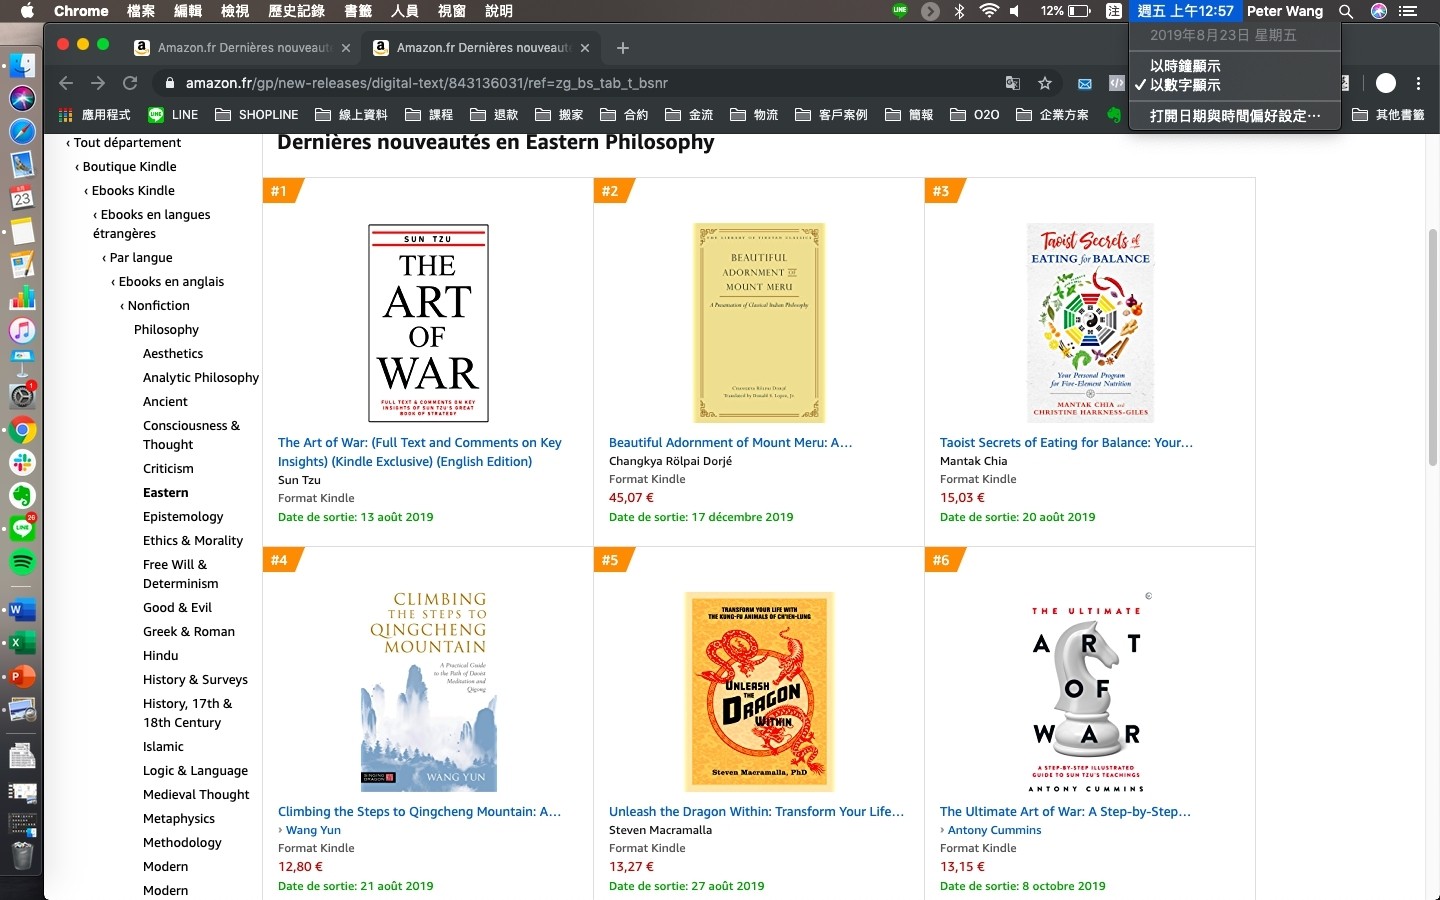The width and height of the screenshot is (1440, 900).
Task: Open the 客戶案例 bookmark folder
Action: [x=831, y=115]
